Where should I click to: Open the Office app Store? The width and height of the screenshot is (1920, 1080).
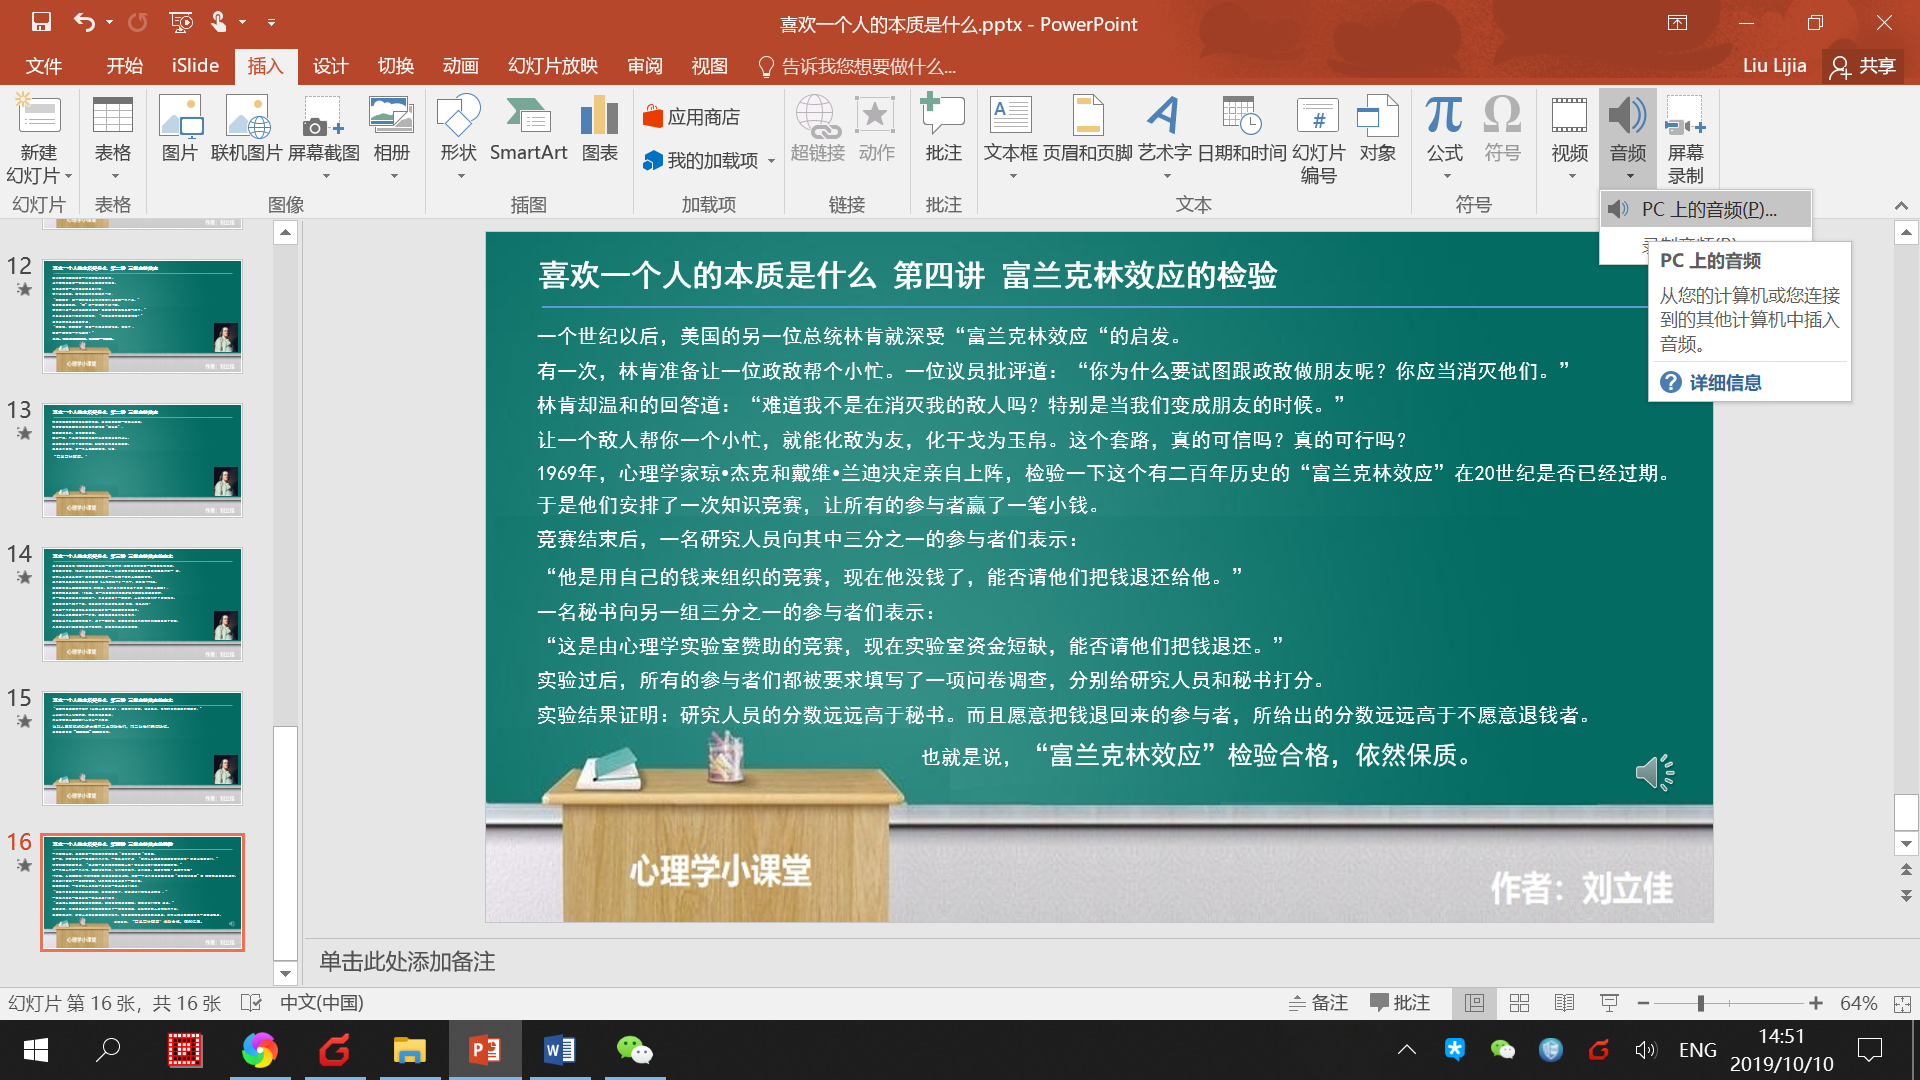[691, 117]
